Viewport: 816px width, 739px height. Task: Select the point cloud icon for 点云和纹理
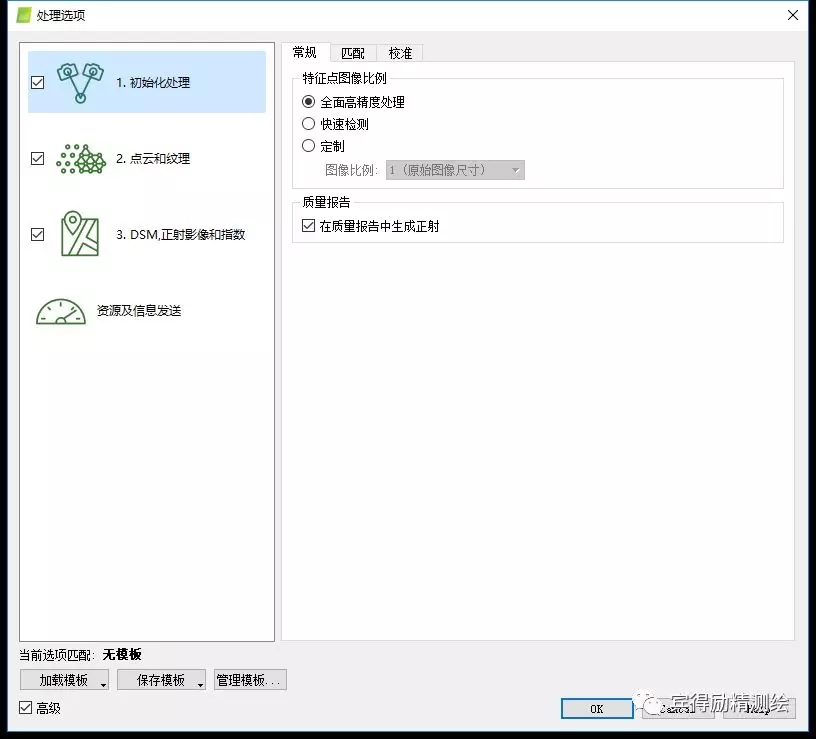point(81,159)
